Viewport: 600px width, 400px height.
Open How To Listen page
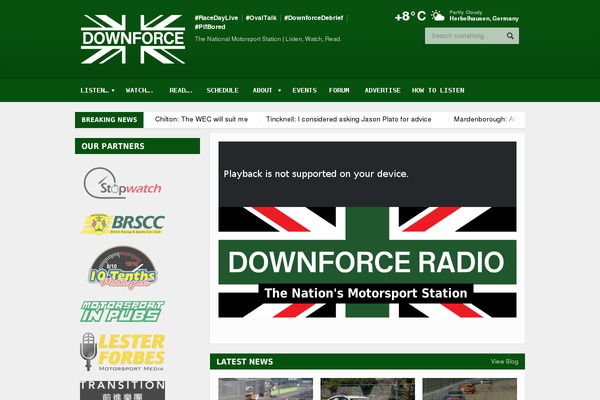pos(438,90)
